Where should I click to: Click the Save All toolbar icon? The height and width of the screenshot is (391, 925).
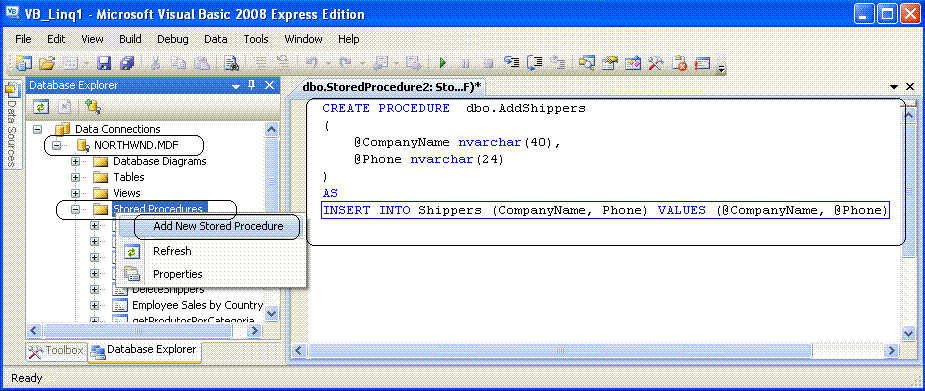pos(127,63)
